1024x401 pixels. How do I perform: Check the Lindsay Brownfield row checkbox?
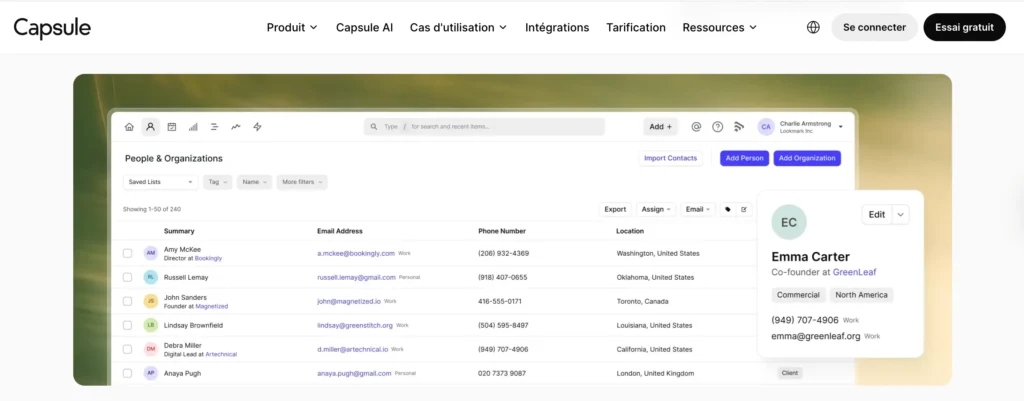coord(127,325)
